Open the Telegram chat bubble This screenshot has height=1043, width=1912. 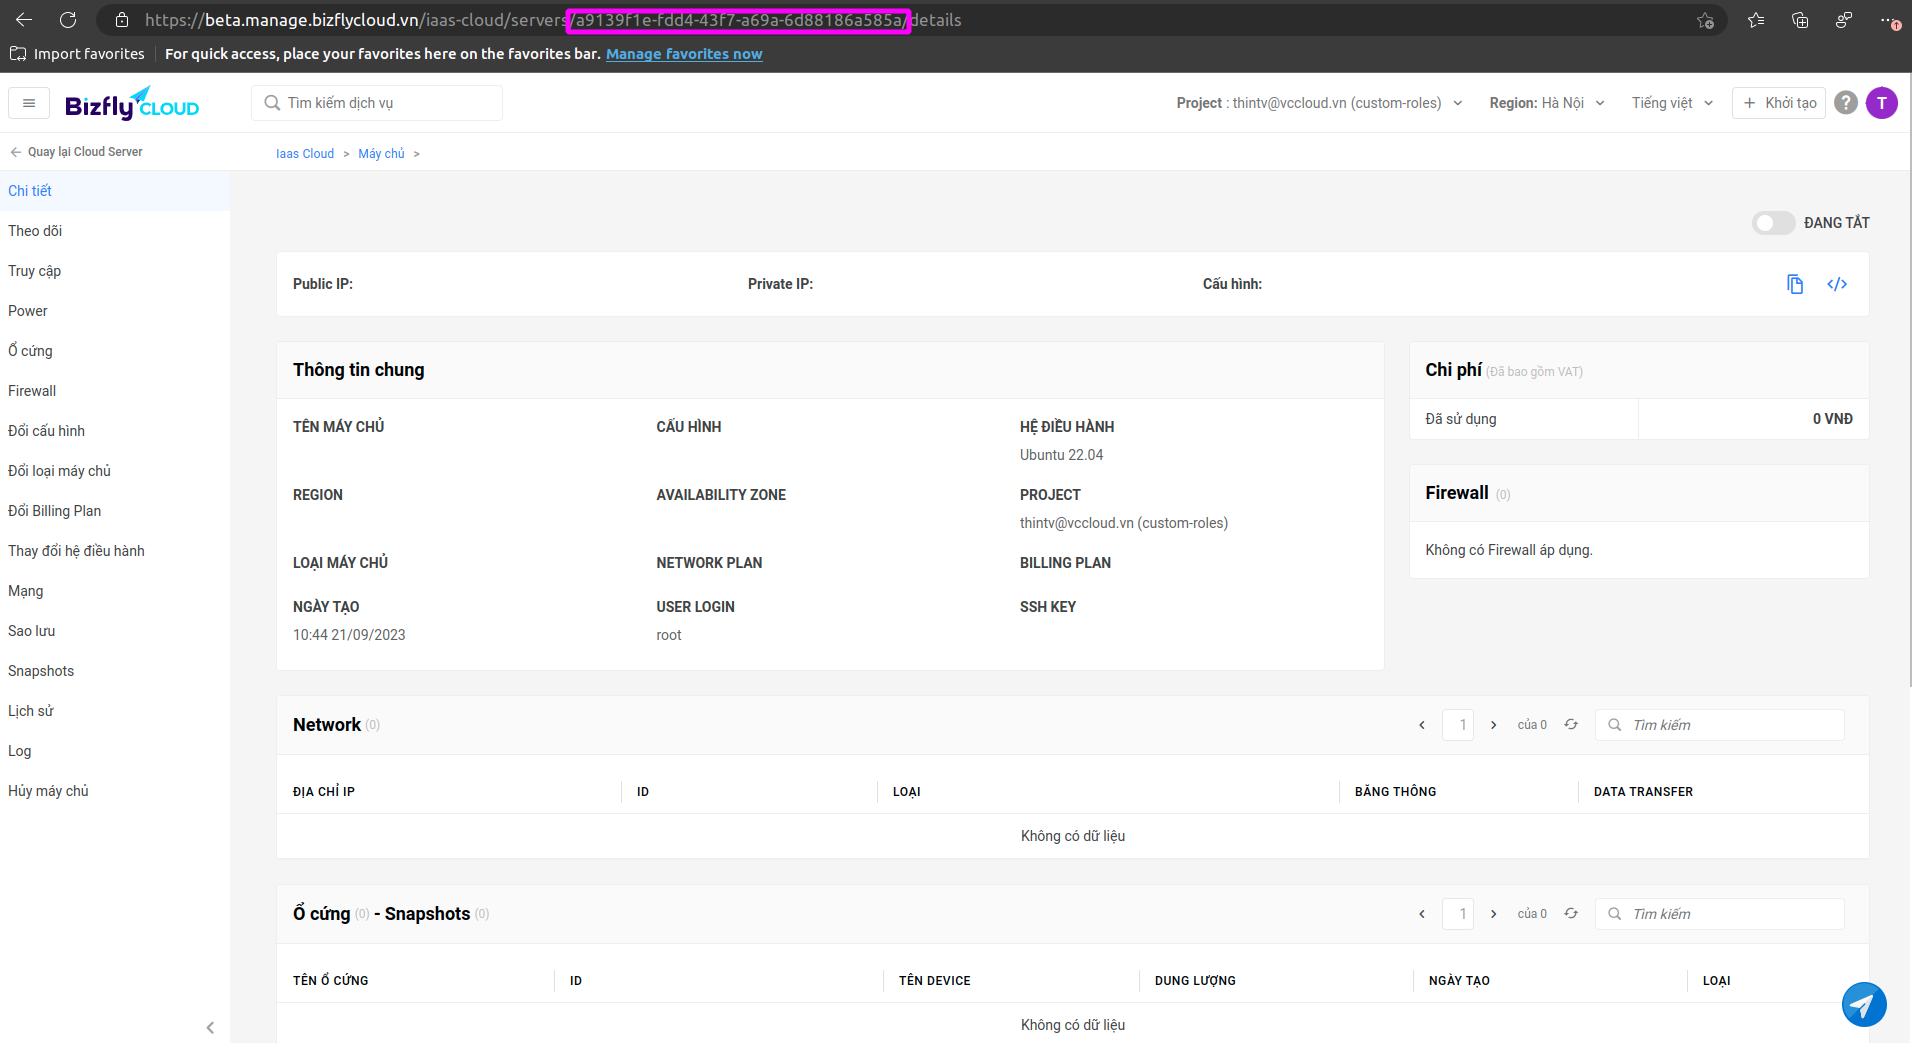click(1864, 1004)
